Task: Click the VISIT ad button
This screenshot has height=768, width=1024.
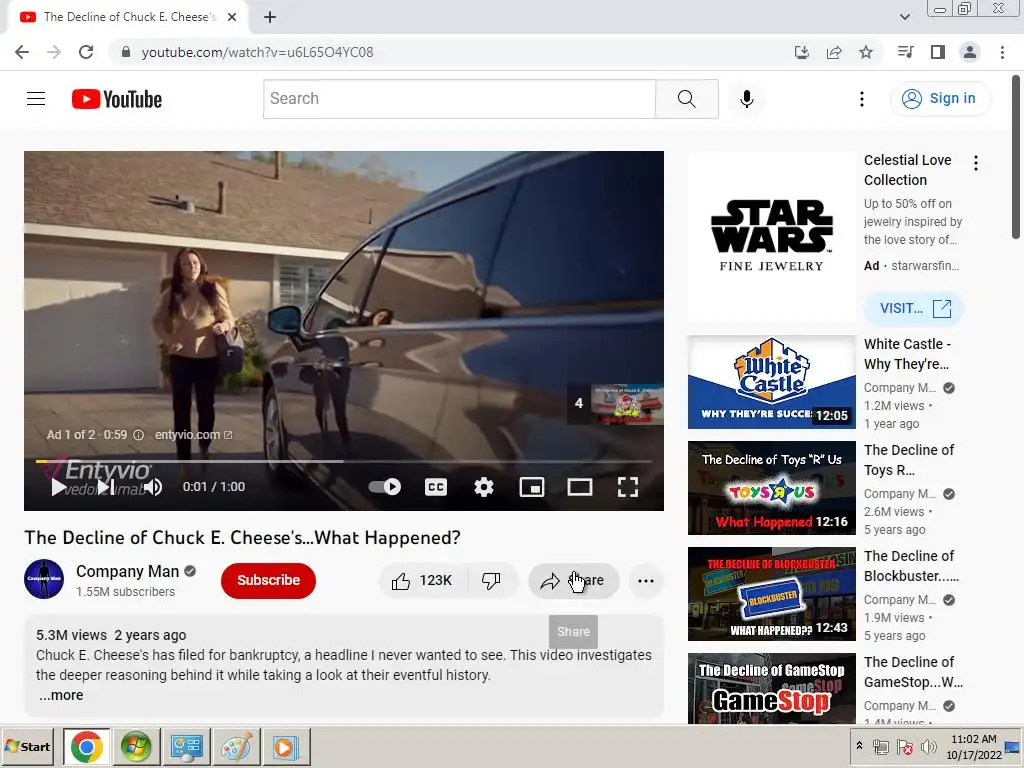Action: (x=914, y=308)
